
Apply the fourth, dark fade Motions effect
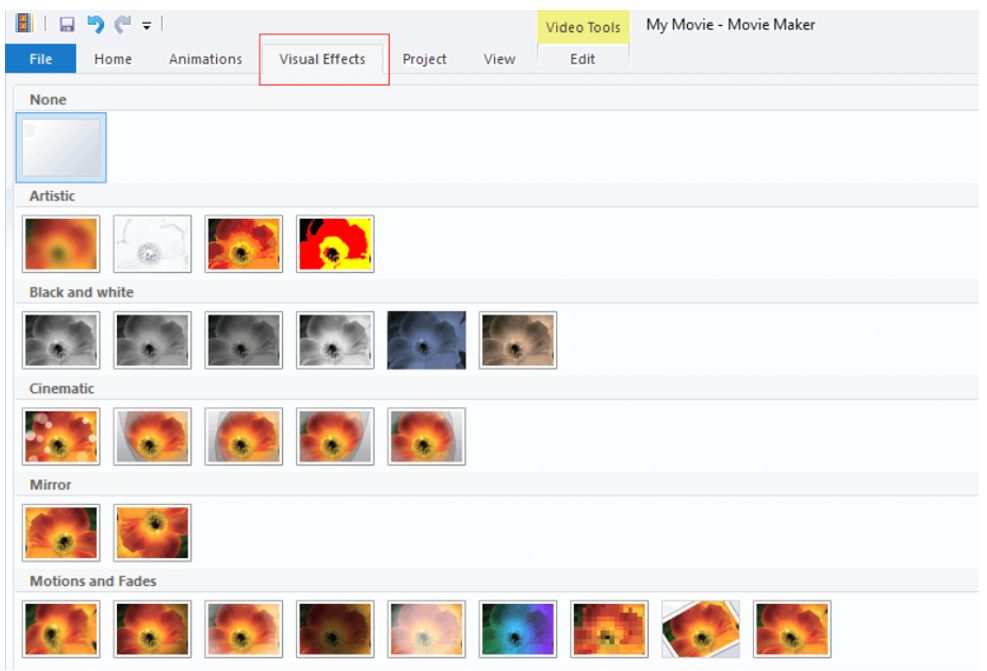[x=335, y=629]
